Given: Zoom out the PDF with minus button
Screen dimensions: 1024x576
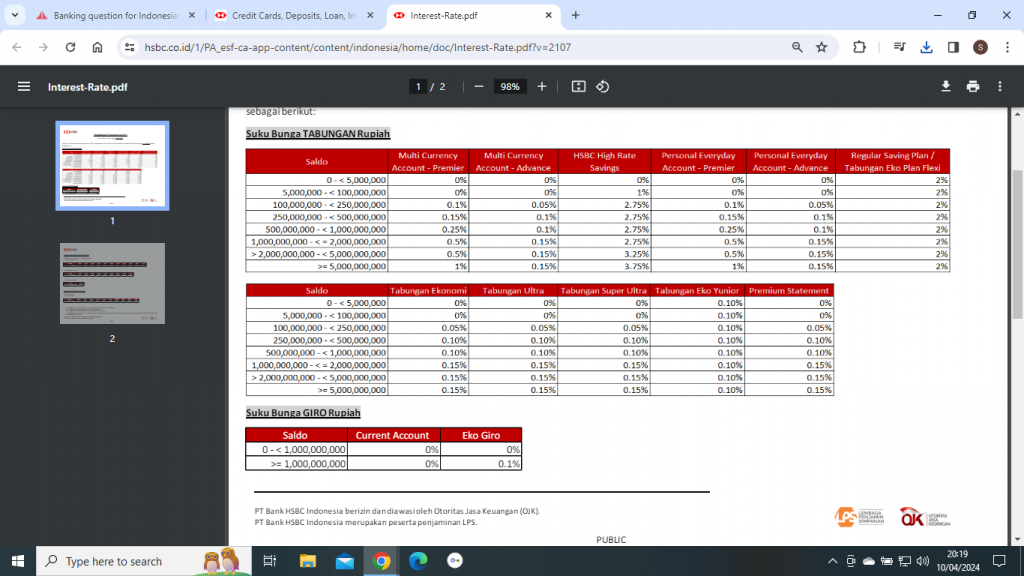Looking at the screenshot, I should (479, 86).
